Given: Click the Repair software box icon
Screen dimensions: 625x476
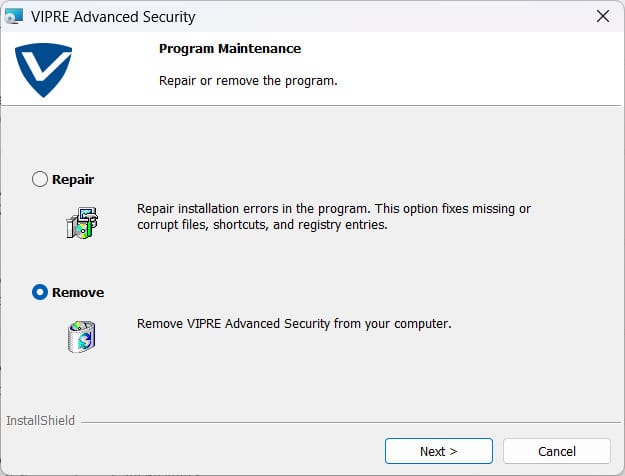Looking at the screenshot, I should click(82, 223).
